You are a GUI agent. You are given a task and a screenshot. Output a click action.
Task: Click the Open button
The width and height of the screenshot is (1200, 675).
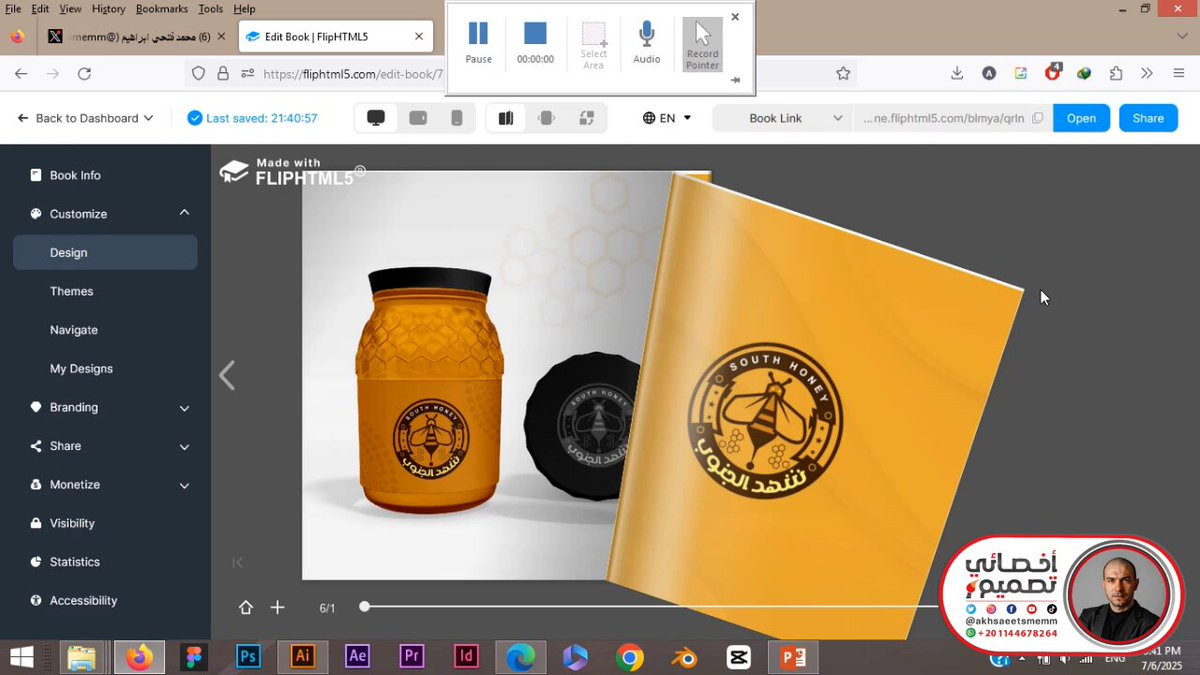click(1081, 118)
